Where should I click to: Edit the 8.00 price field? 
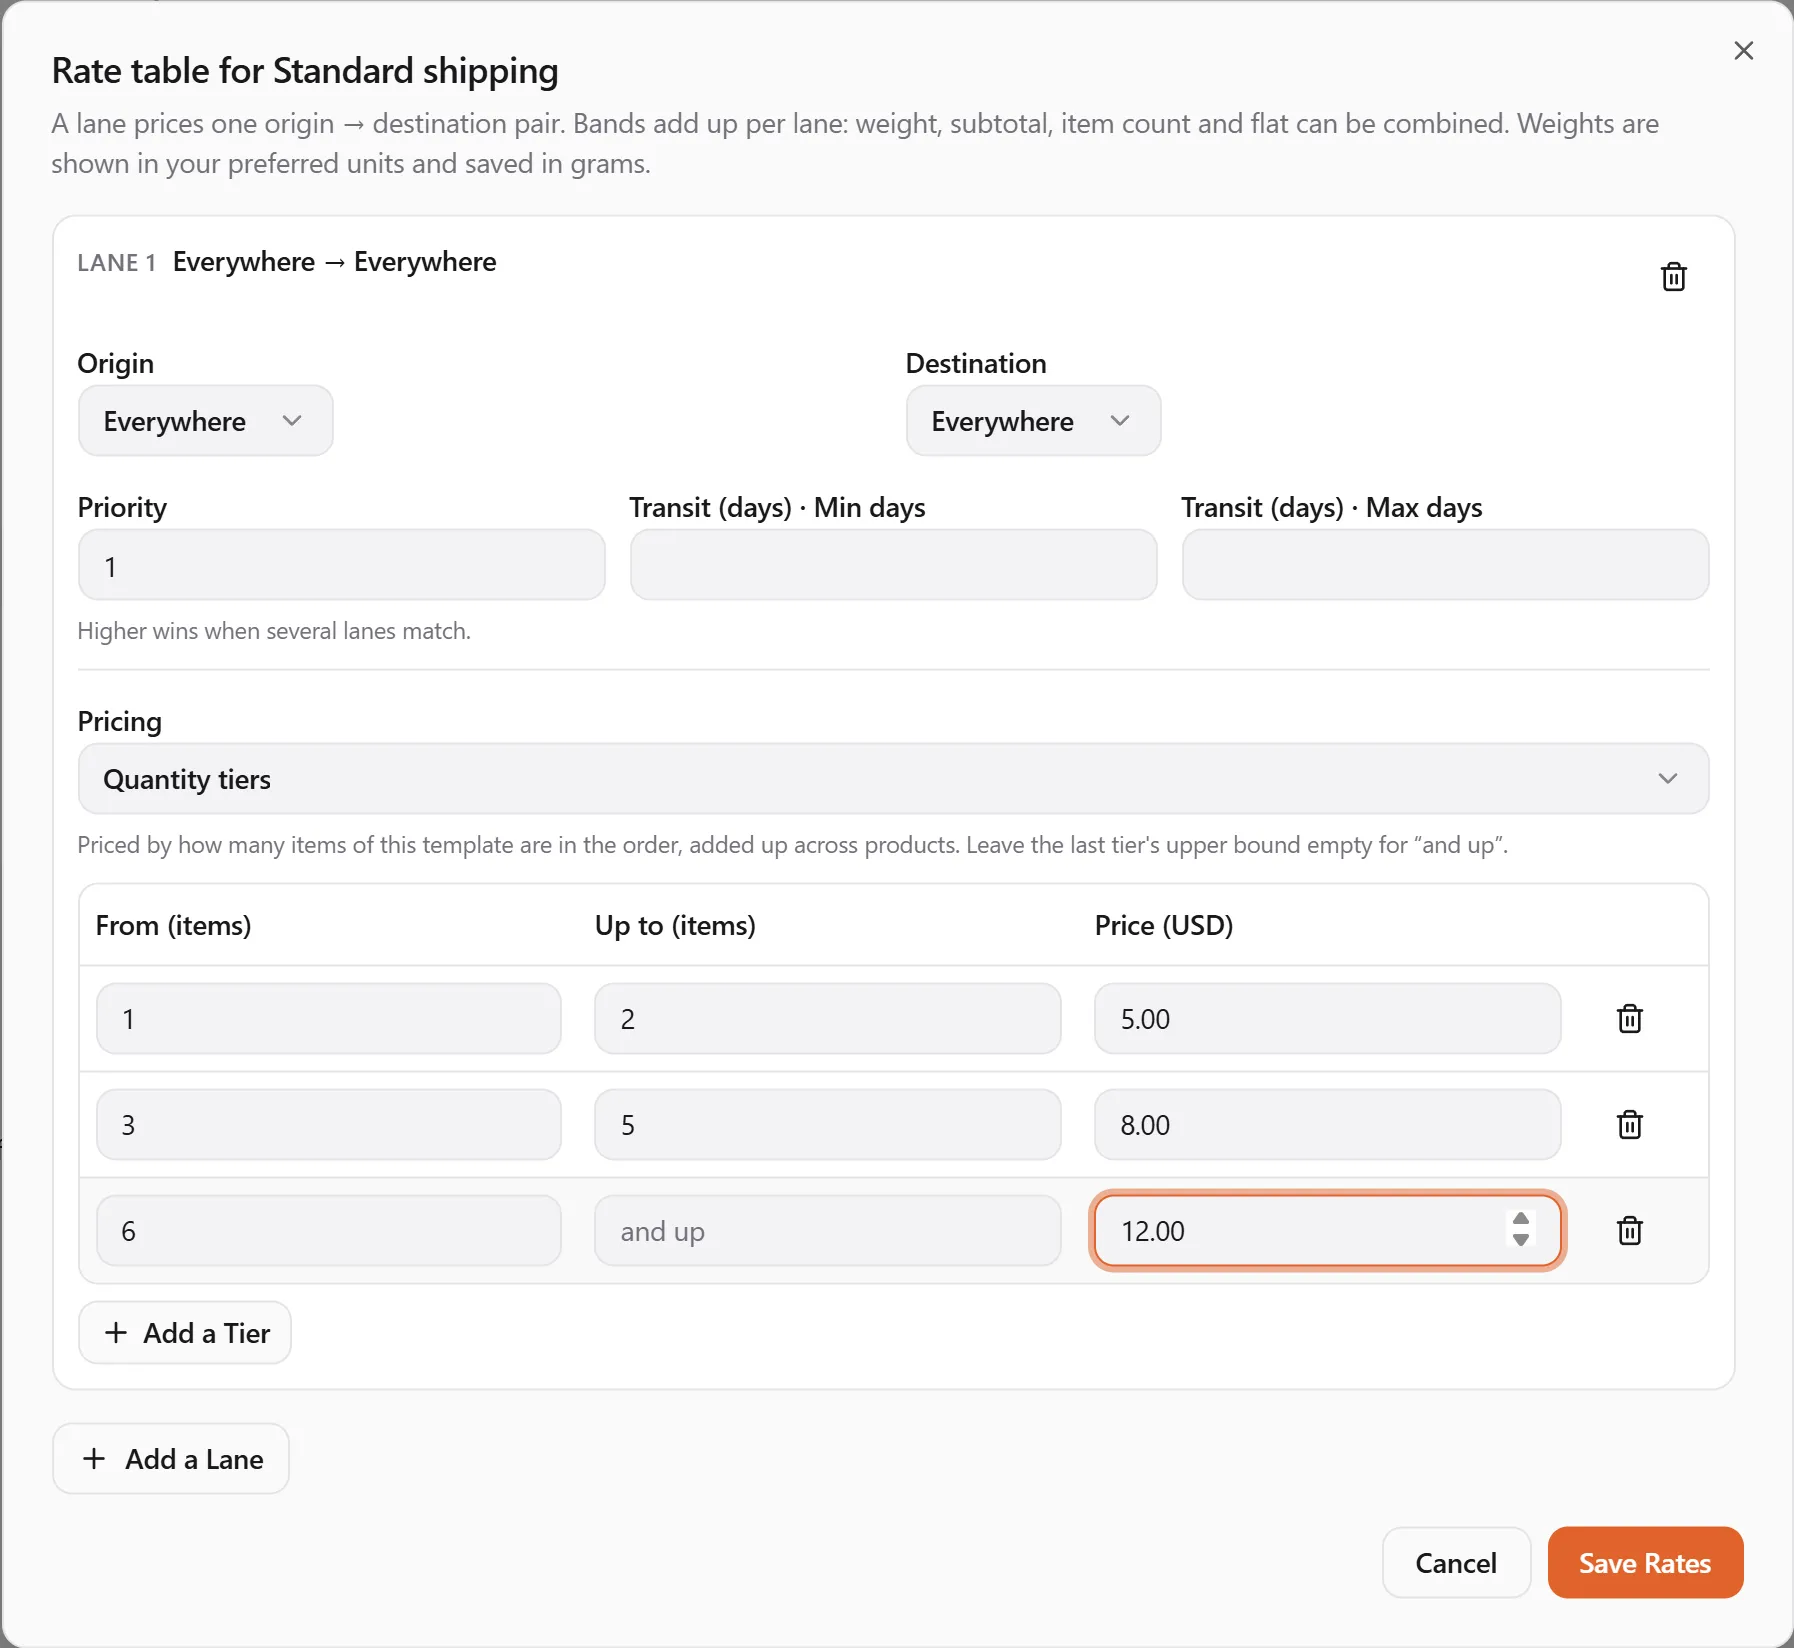coord(1327,1125)
